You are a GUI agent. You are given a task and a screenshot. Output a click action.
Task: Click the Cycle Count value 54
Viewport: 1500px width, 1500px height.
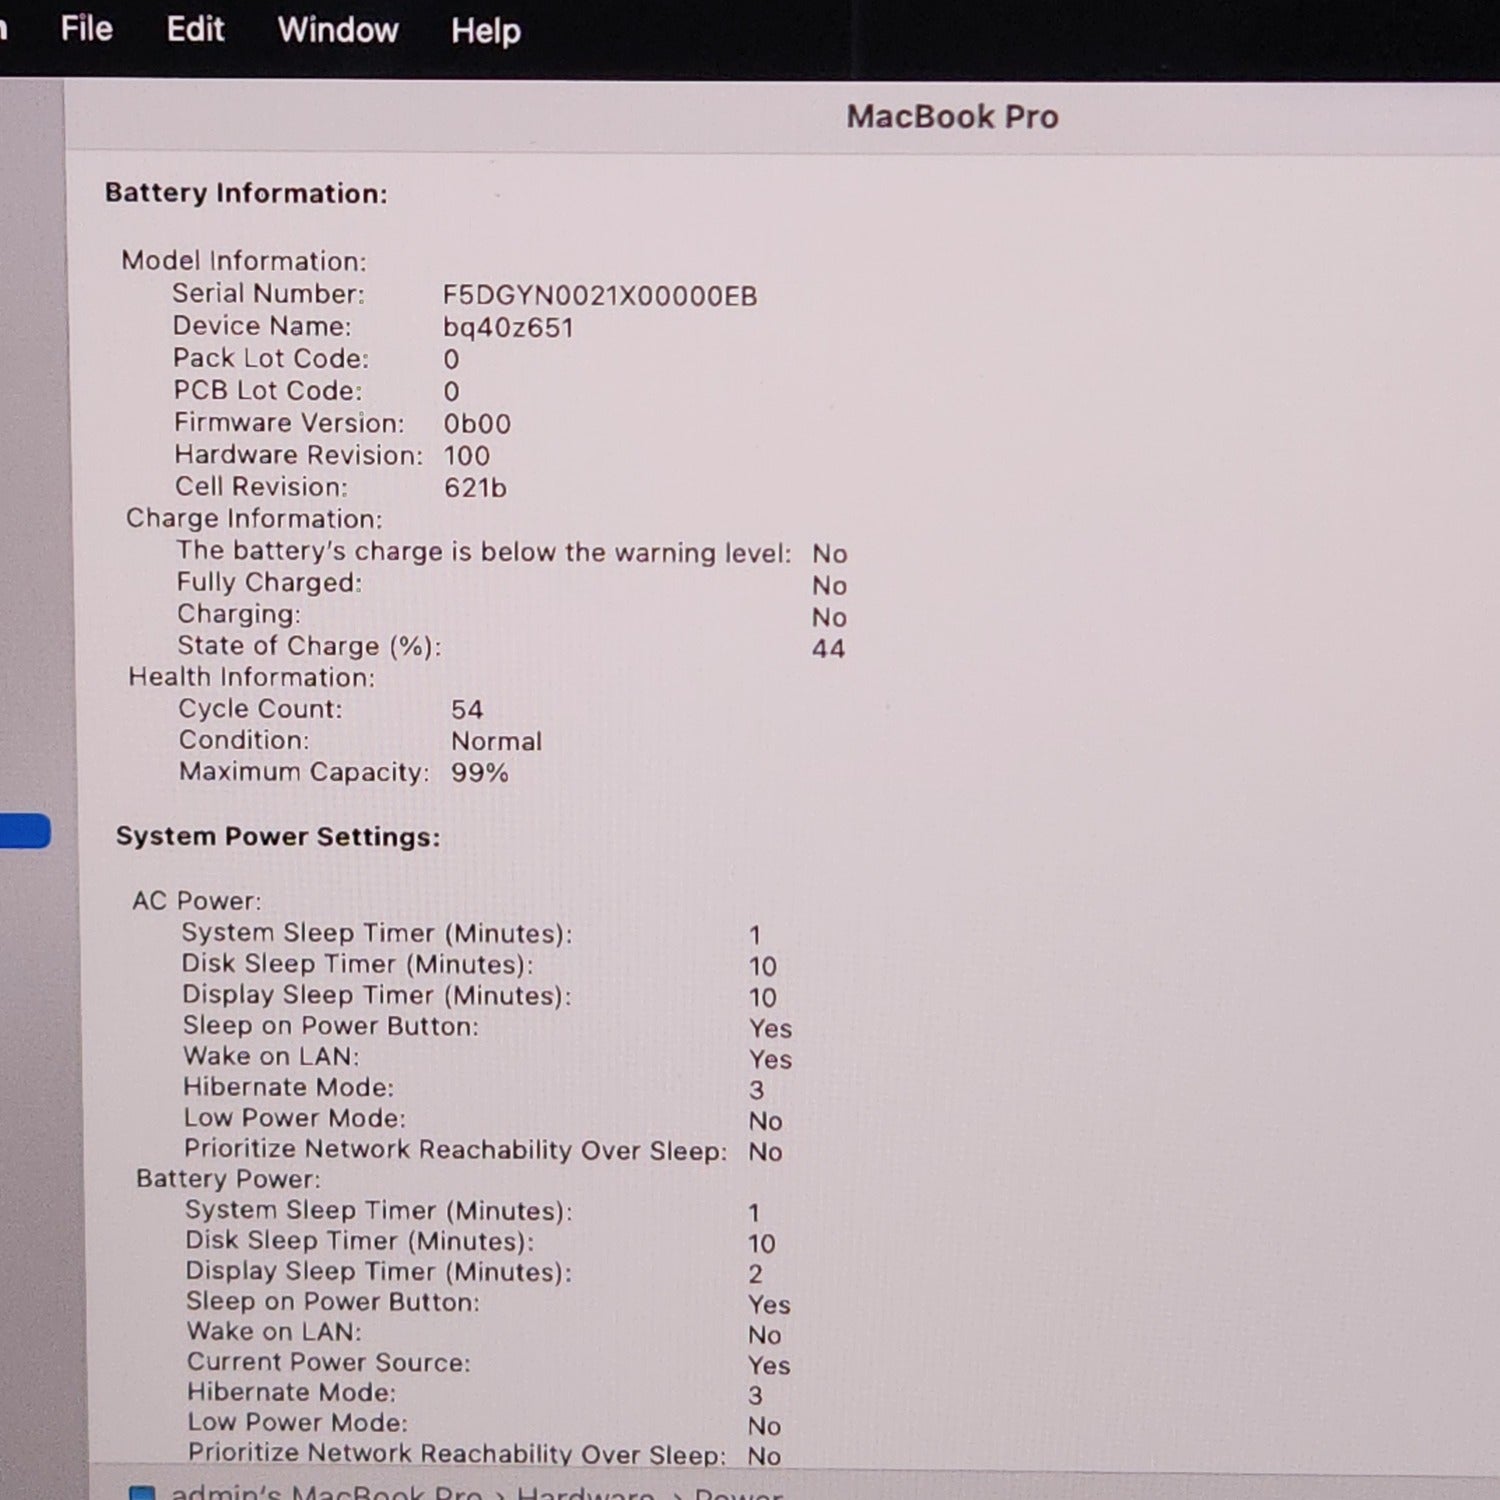click(467, 710)
